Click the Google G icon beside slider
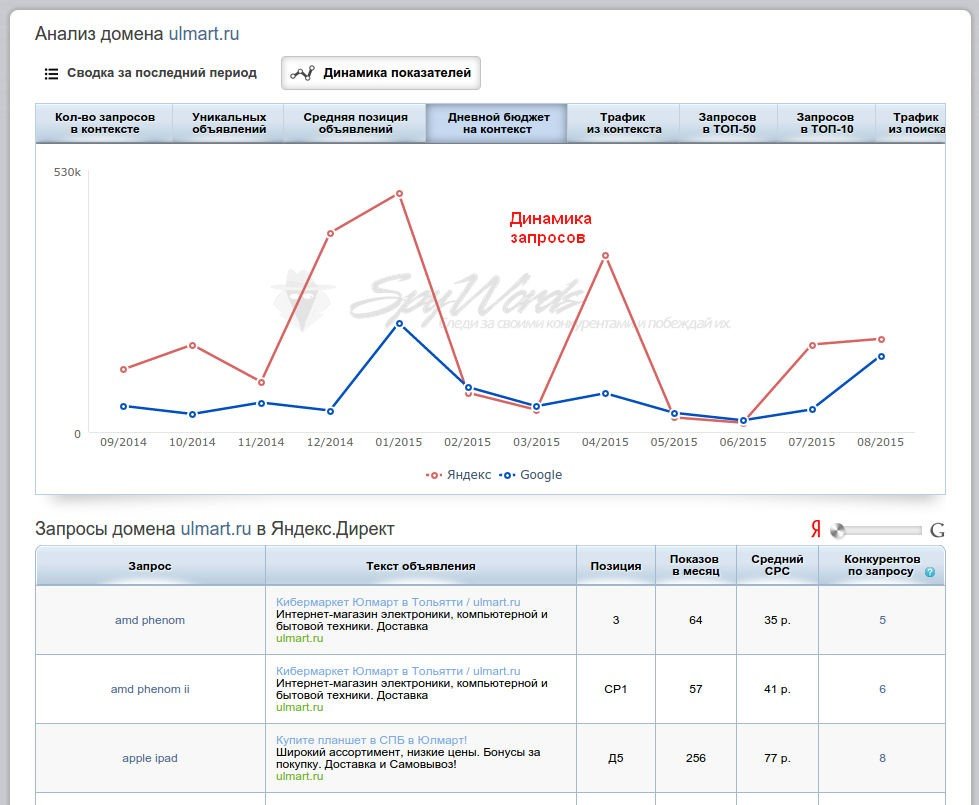 coord(937,530)
